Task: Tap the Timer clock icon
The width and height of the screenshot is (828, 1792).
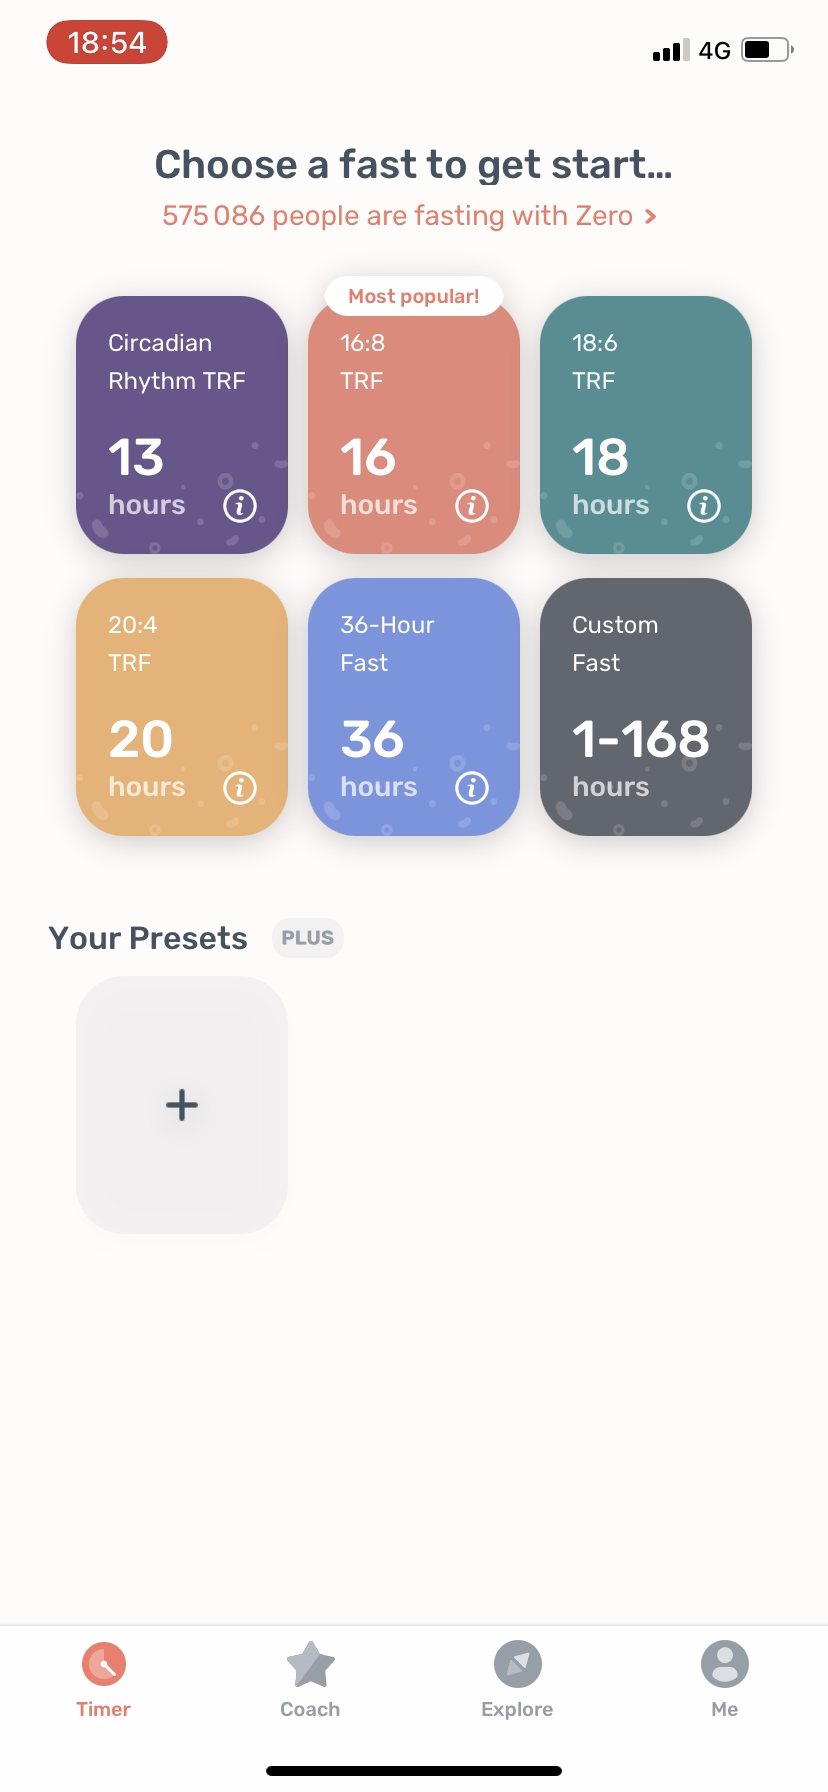Action: tap(104, 1665)
